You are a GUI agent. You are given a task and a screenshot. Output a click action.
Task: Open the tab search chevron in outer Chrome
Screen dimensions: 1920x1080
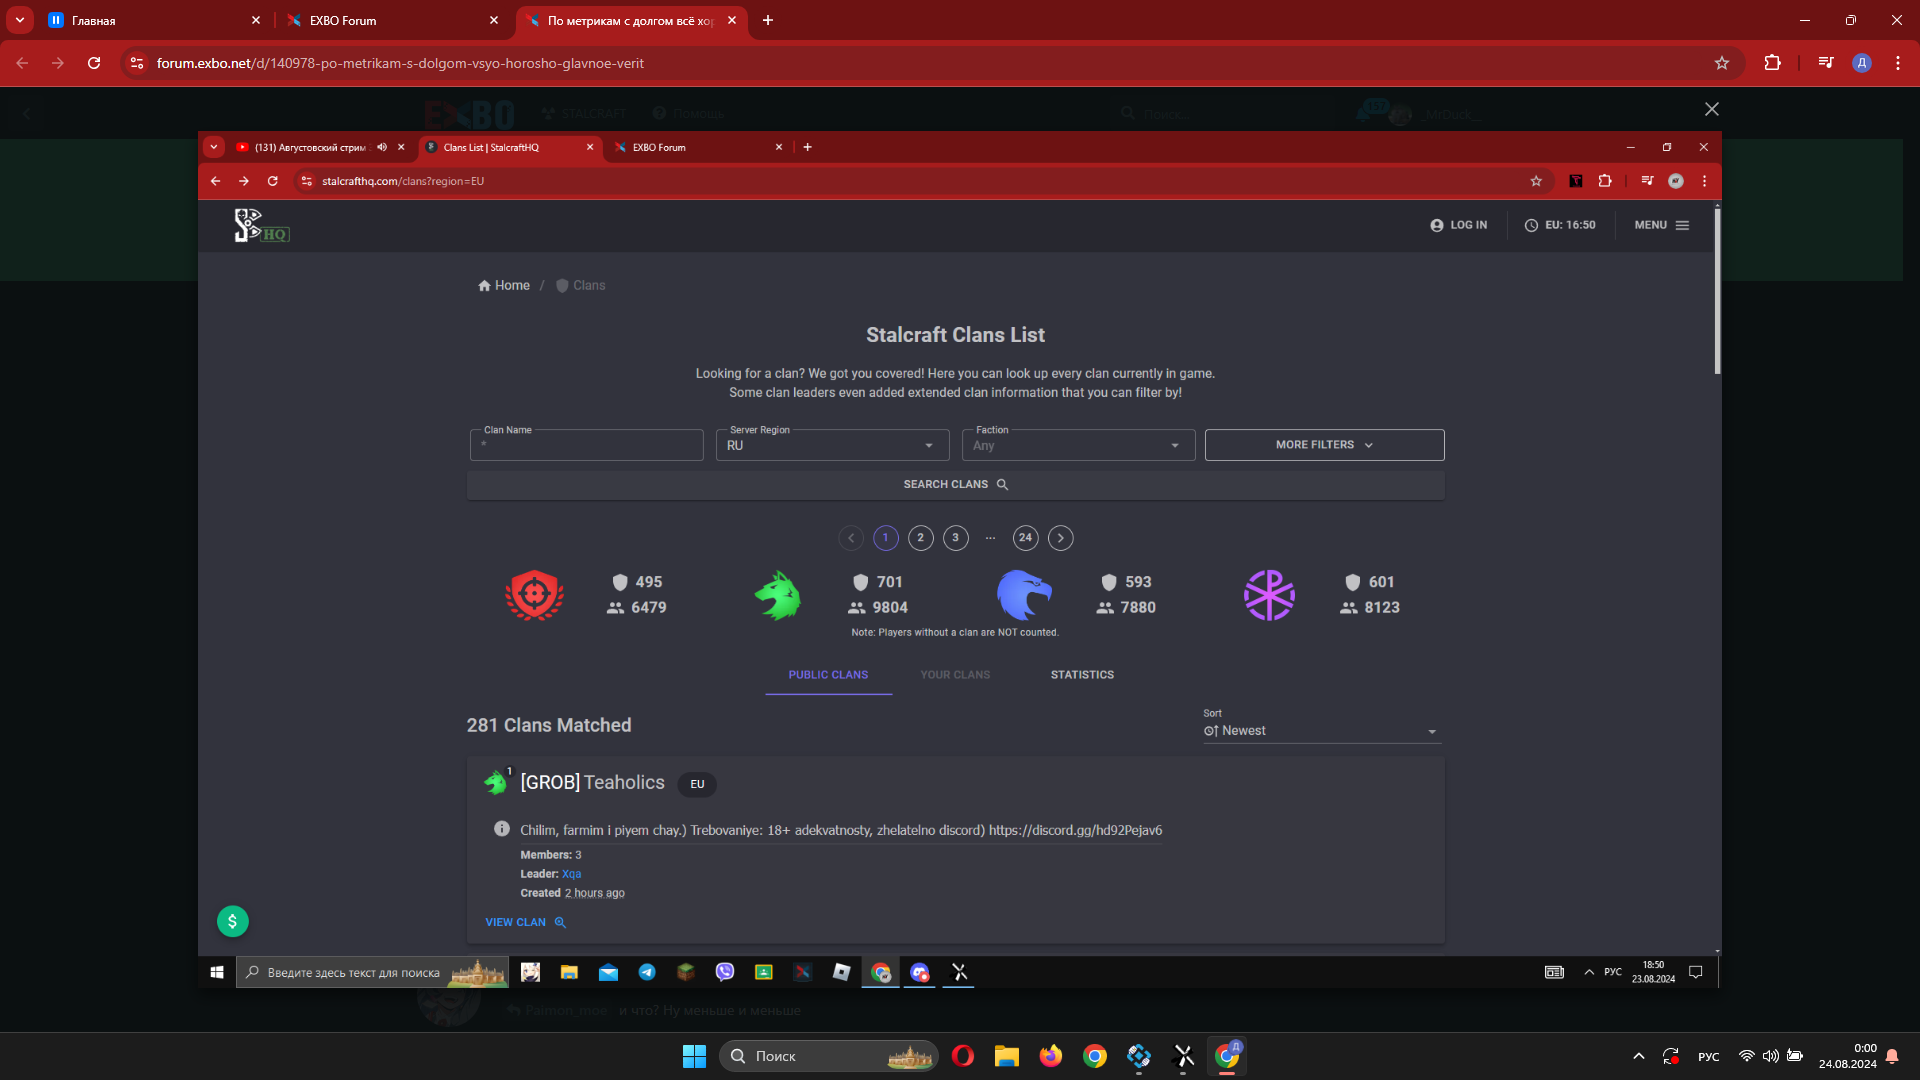(19, 20)
